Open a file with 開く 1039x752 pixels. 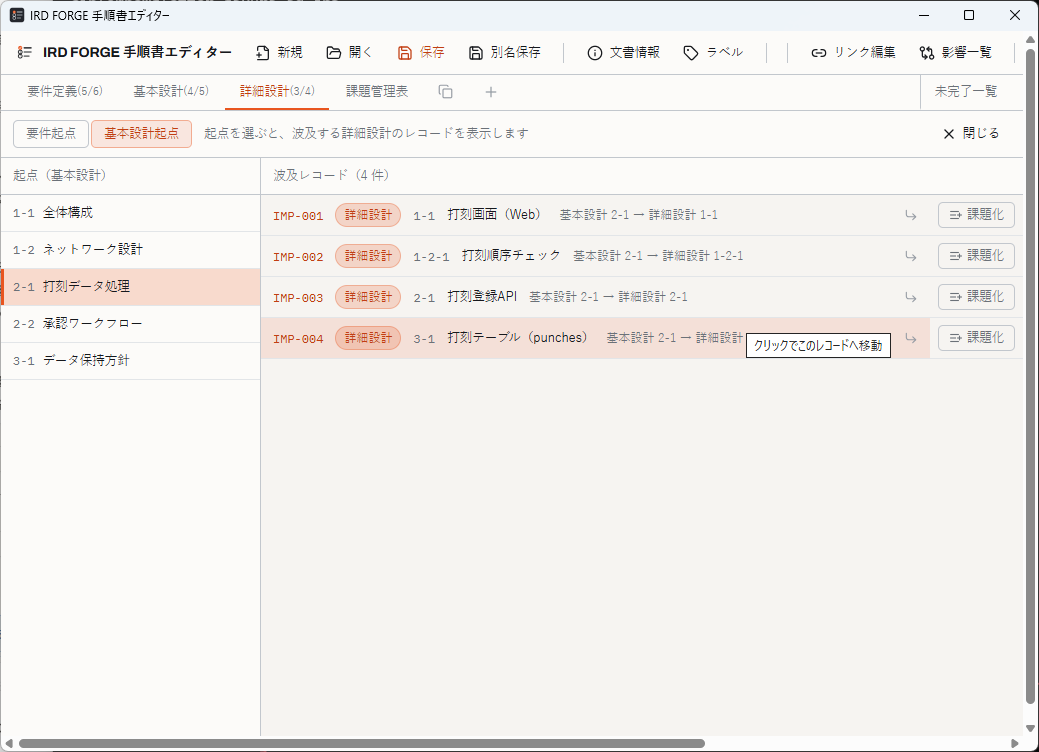(x=349, y=52)
